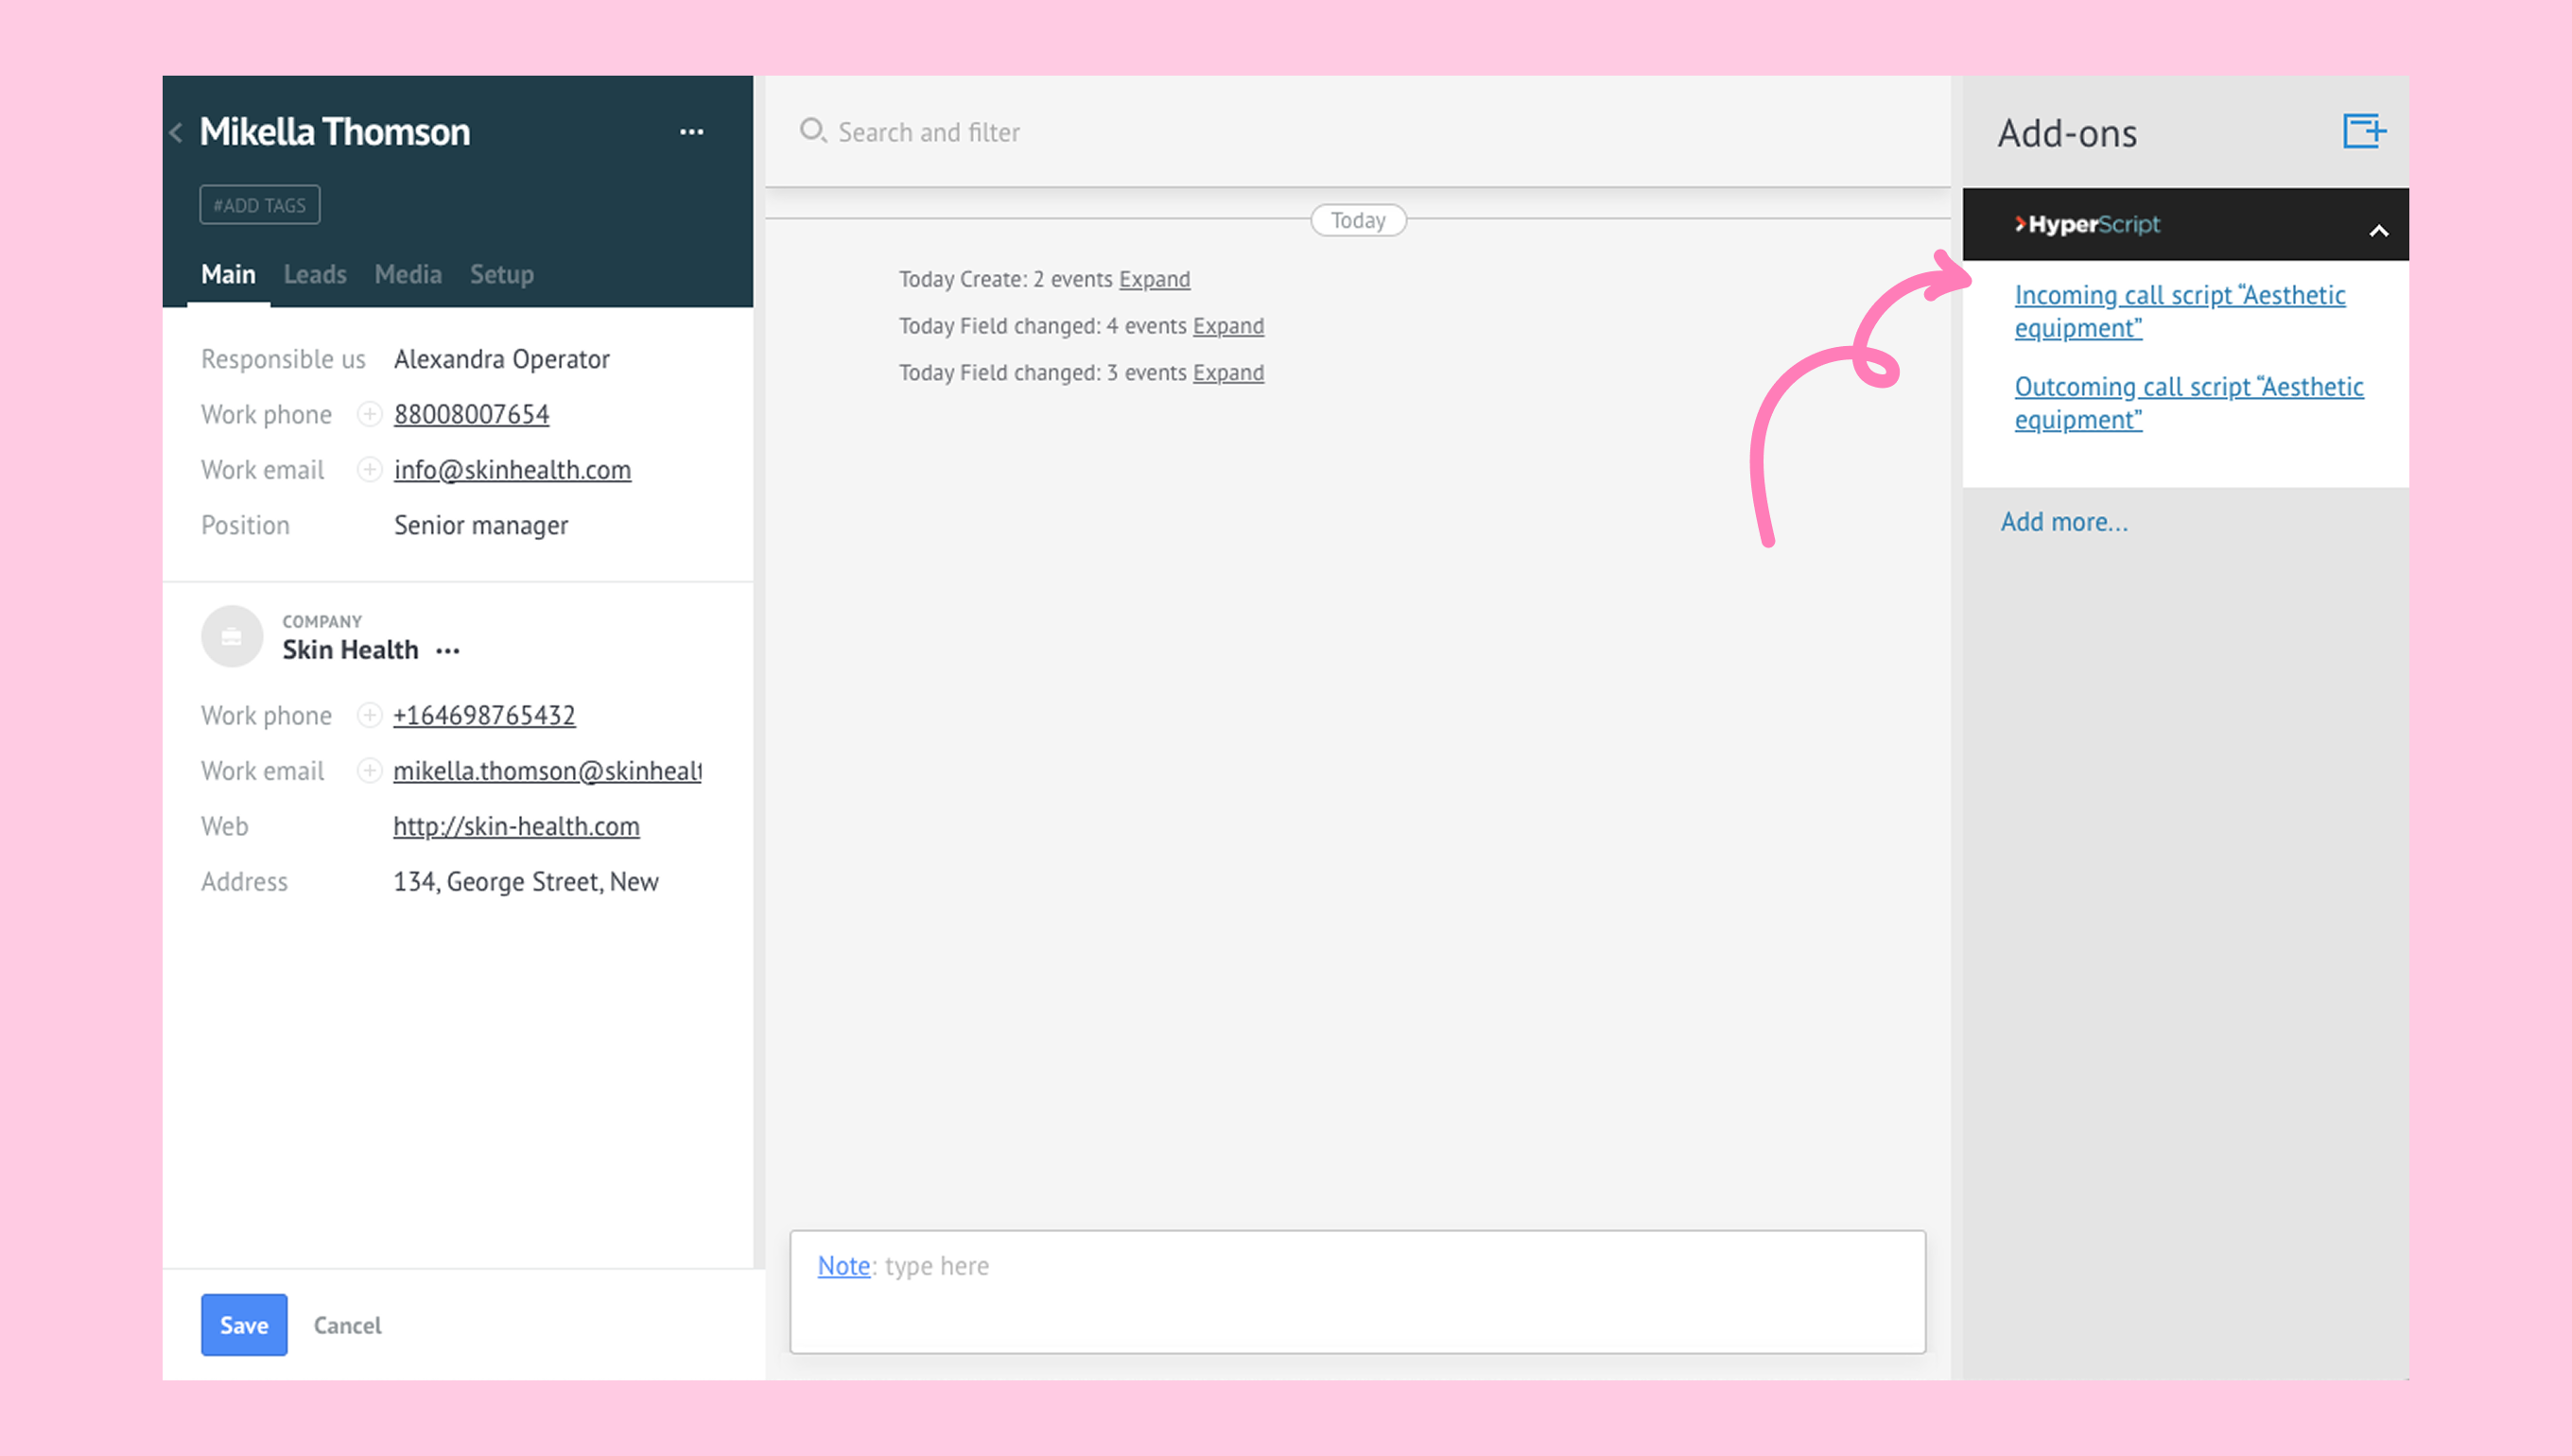Click plus icon beside company Work phone
The height and width of the screenshot is (1456, 2572).
[x=369, y=715]
